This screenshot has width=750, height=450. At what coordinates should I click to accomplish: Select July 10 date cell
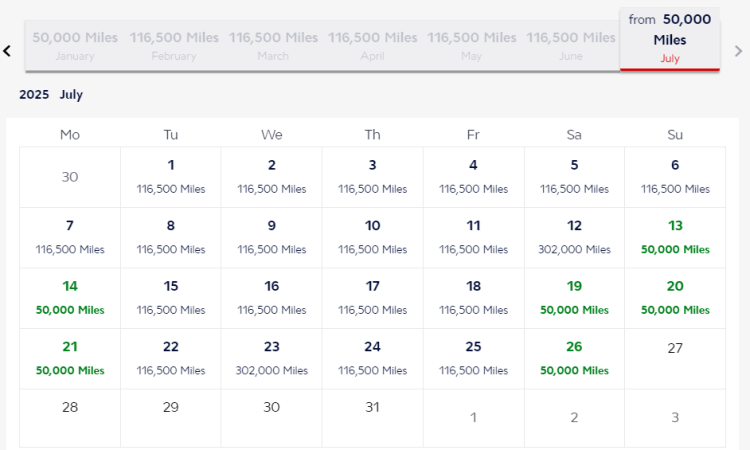pos(373,238)
